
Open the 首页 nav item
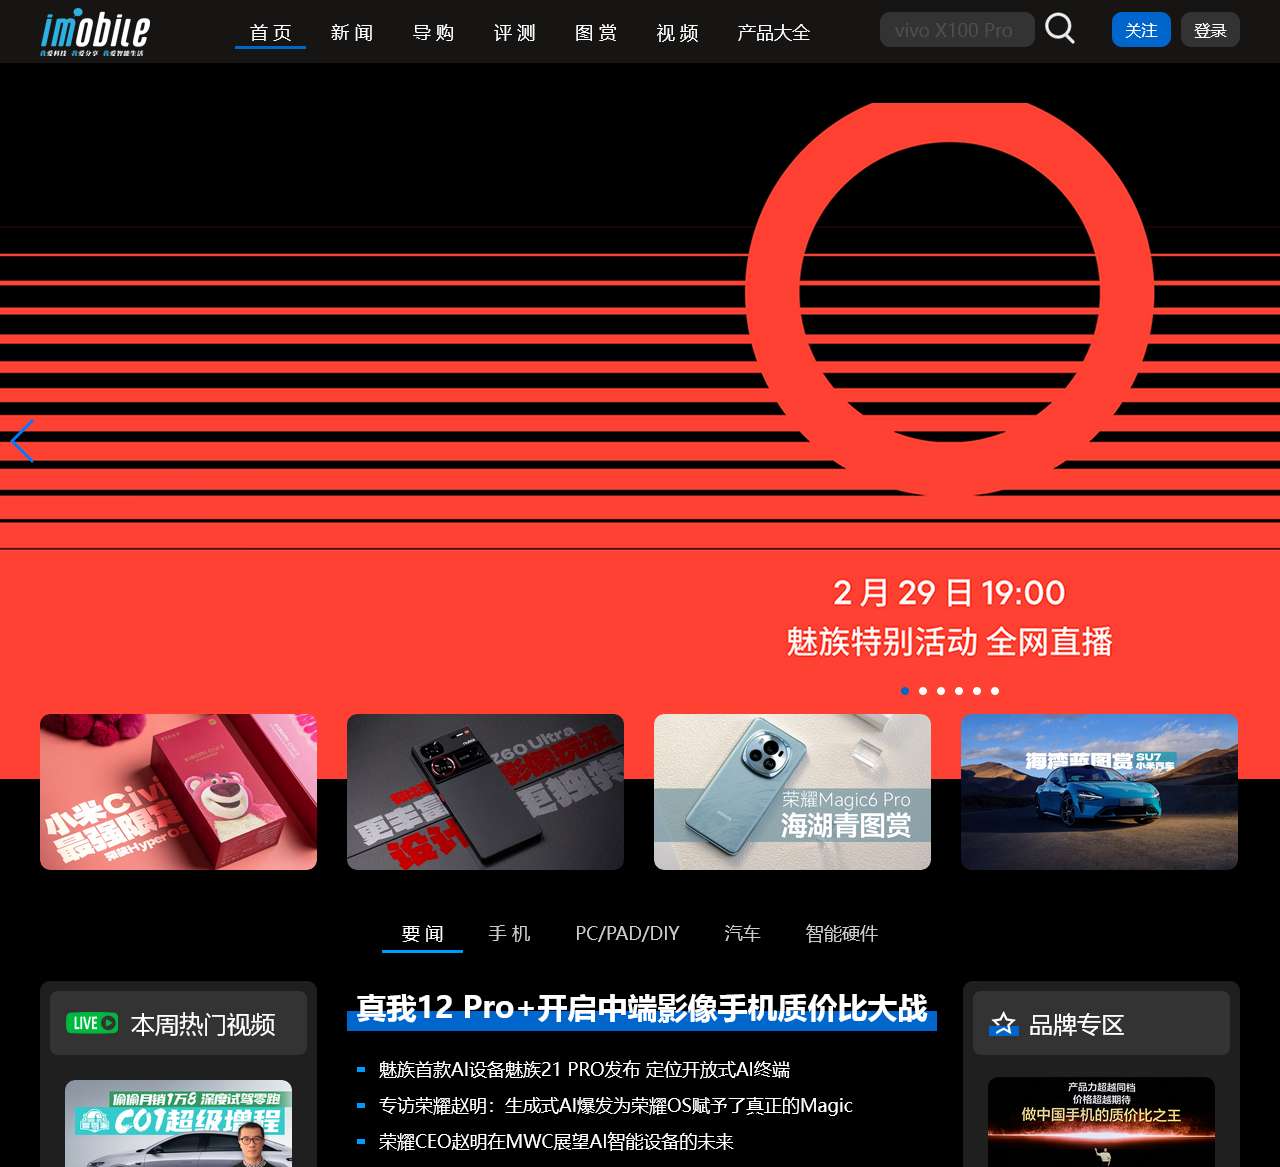coord(270,33)
